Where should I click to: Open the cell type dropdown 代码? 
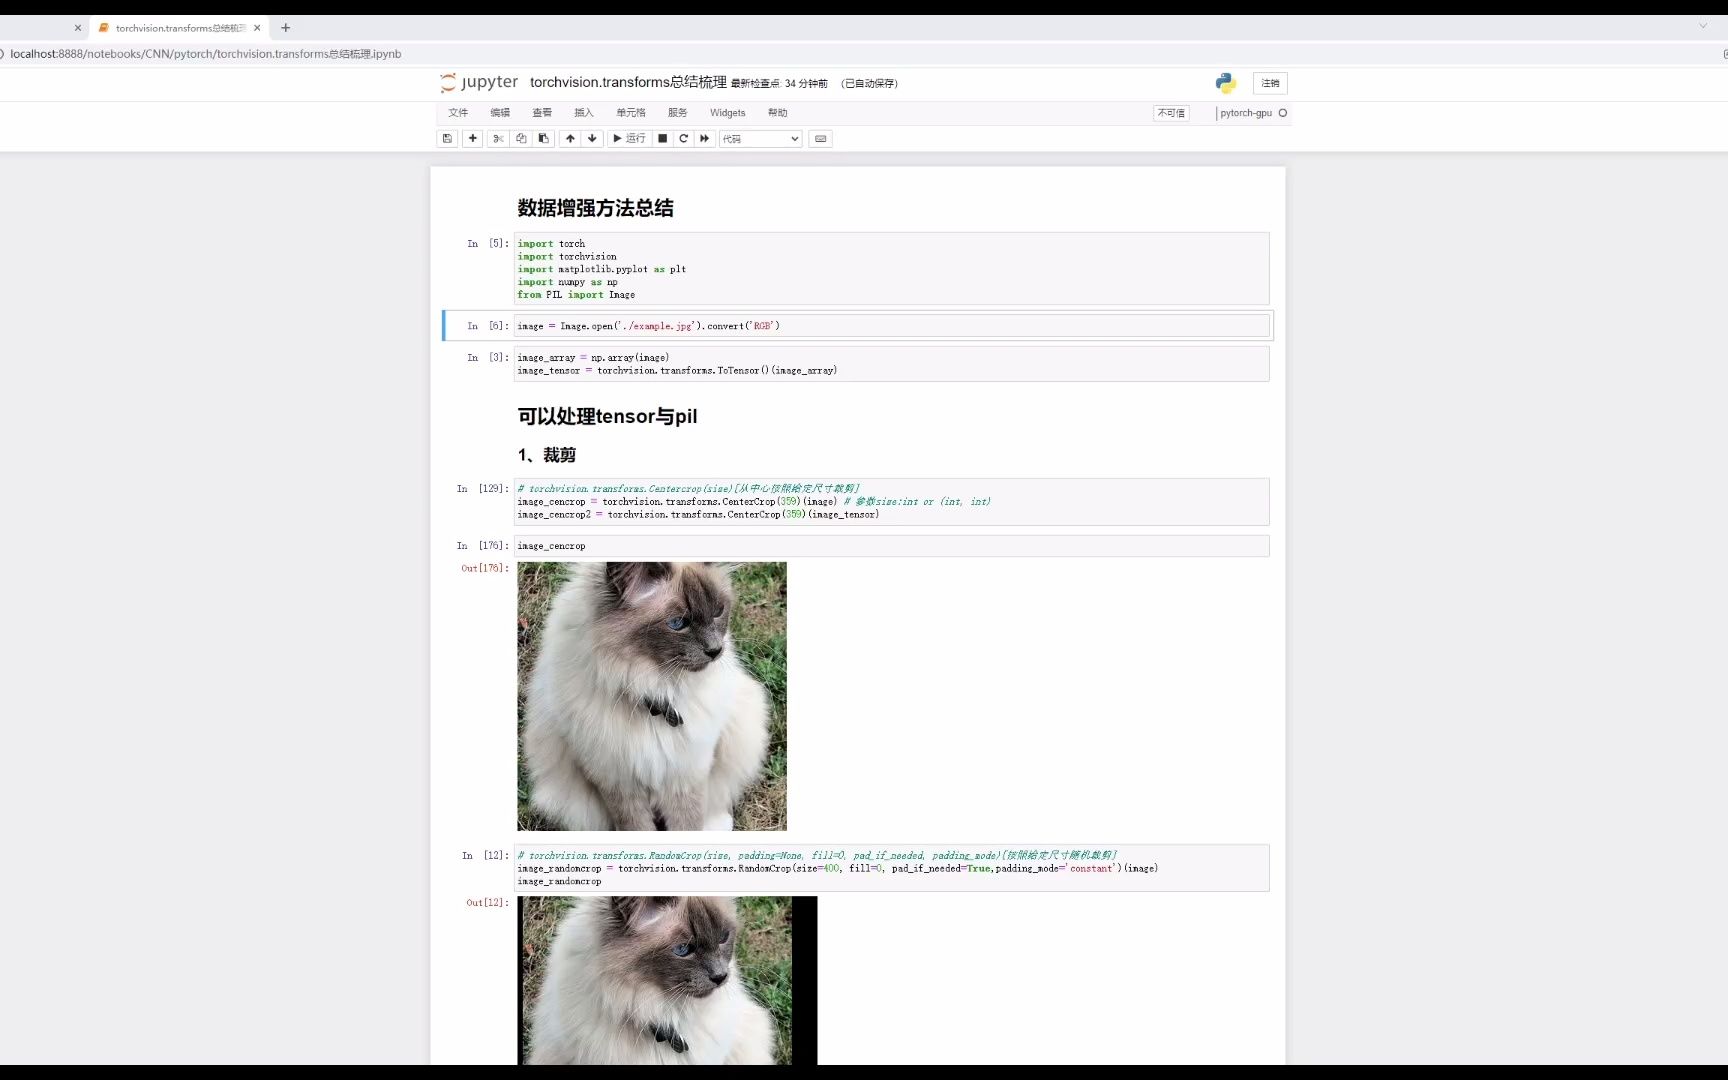point(761,139)
